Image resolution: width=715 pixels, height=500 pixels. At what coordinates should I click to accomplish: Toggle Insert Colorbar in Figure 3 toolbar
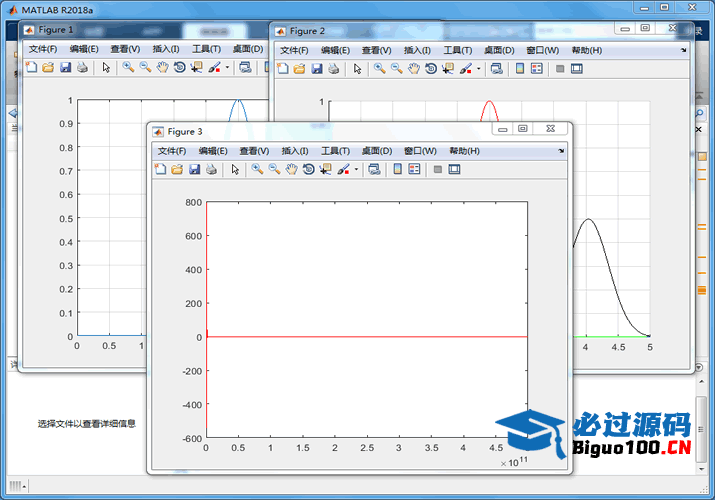coord(398,170)
